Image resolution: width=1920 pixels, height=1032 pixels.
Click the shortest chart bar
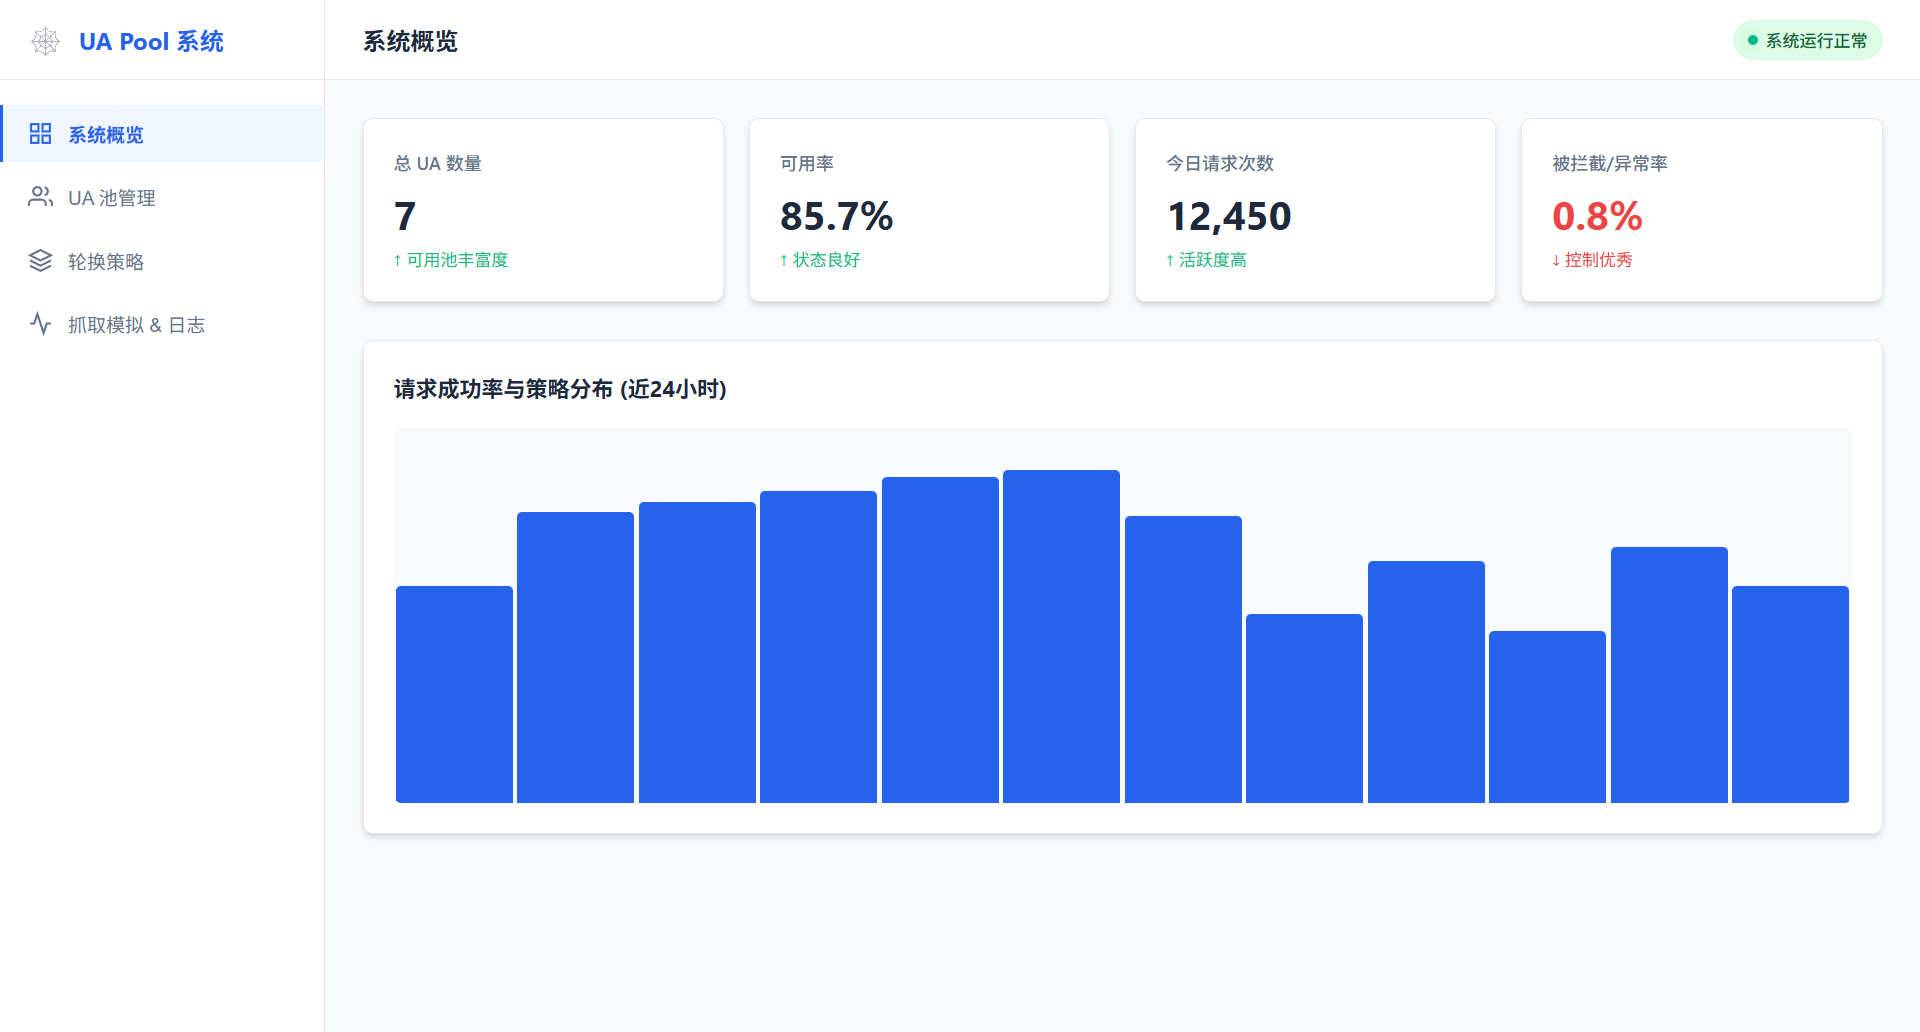point(1547,716)
